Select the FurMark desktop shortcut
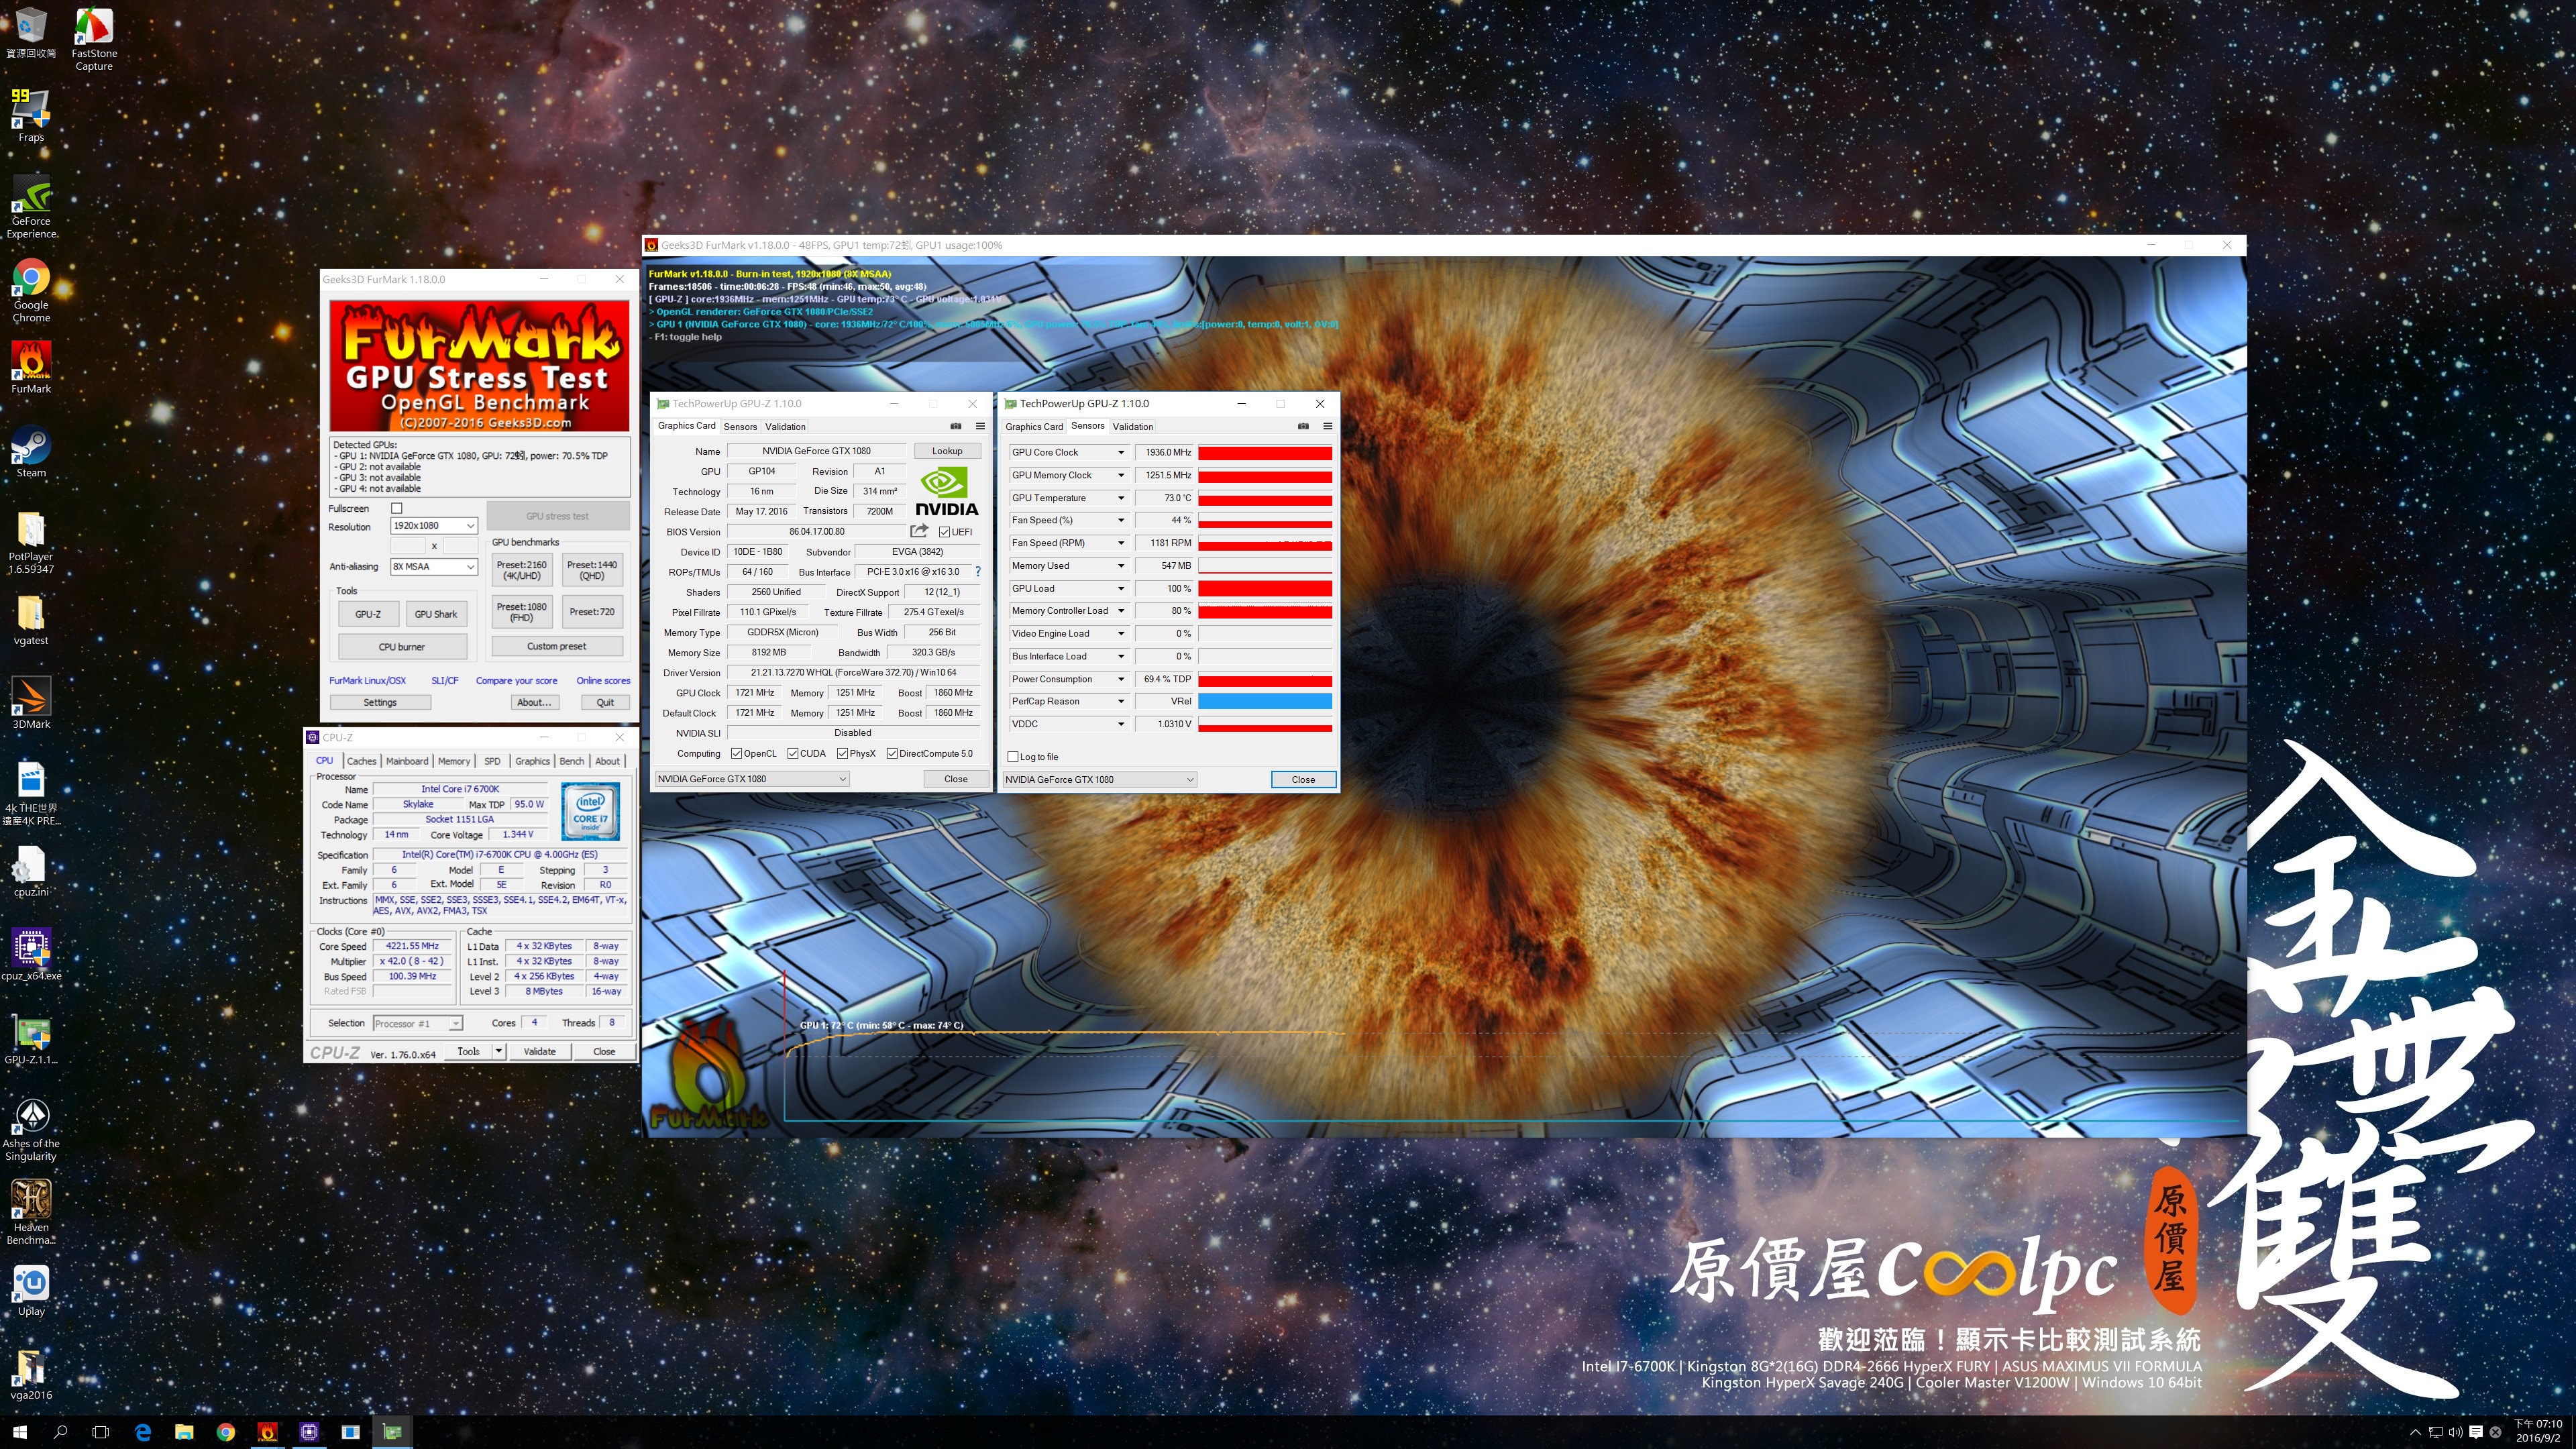This screenshot has width=2576, height=1449. coord(31,367)
